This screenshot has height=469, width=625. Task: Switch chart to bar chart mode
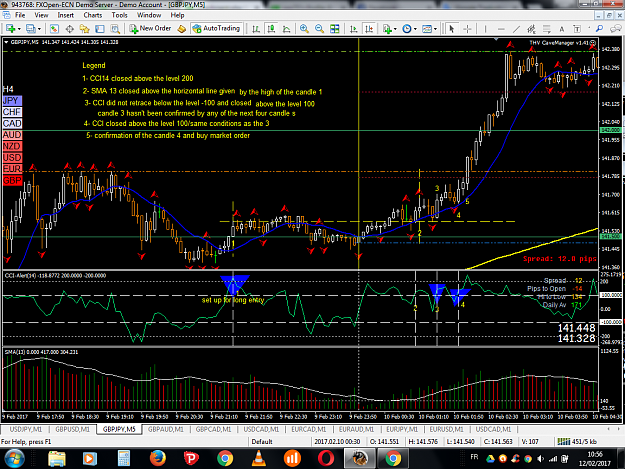(x=256, y=29)
